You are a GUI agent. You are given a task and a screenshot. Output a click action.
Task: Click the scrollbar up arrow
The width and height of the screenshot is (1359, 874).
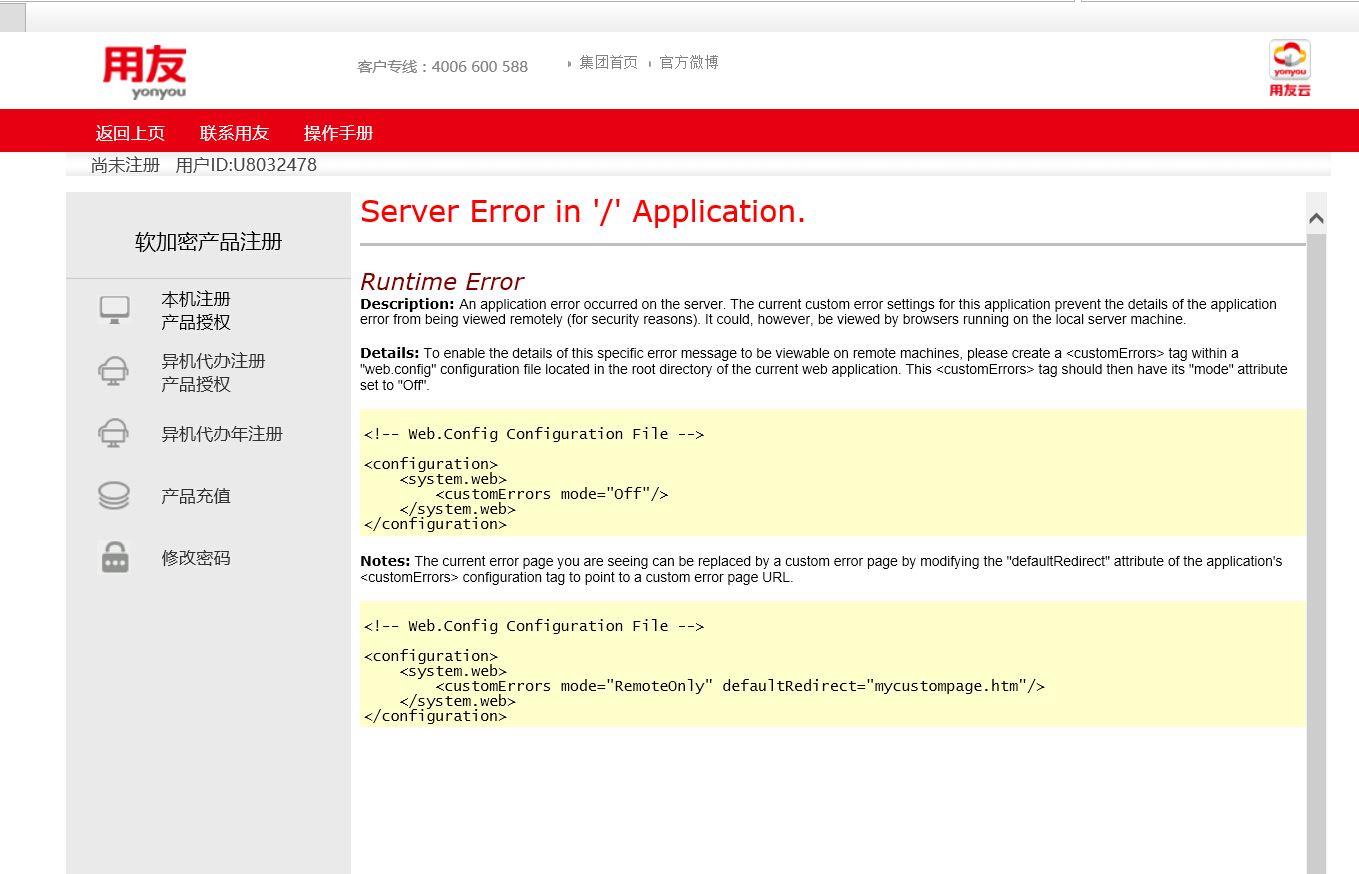click(x=1316, y=218)
